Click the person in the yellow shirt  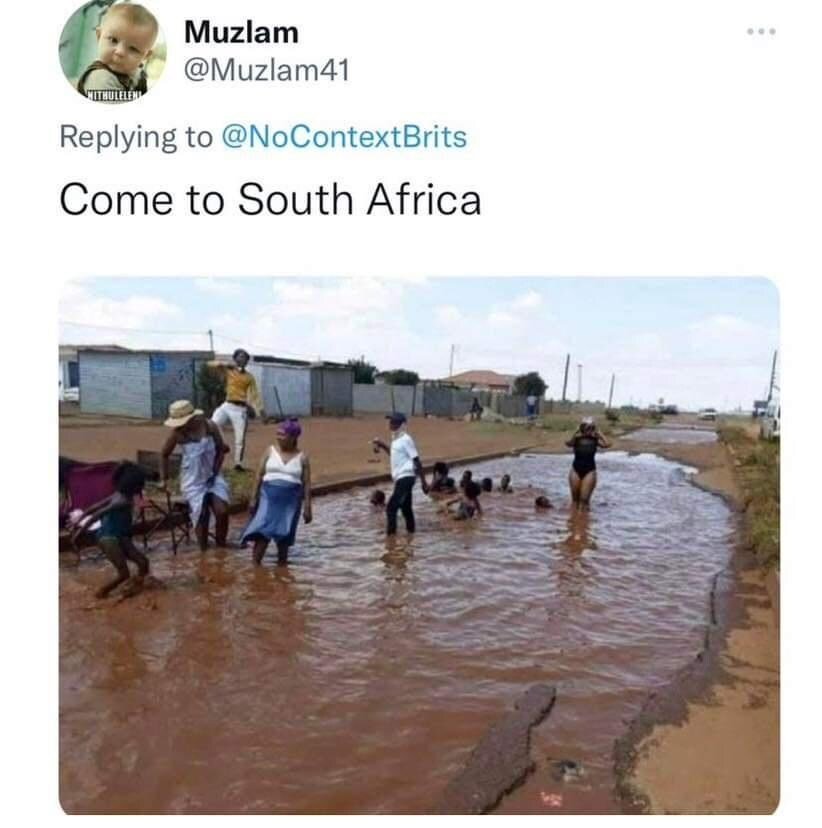click(x=238, y=407)
